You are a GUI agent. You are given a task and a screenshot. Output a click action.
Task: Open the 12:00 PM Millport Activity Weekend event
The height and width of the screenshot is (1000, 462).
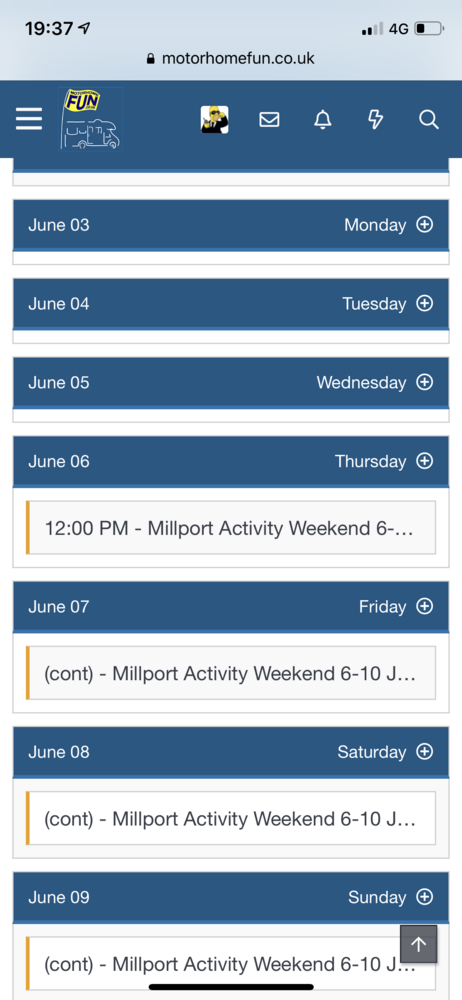231,528
